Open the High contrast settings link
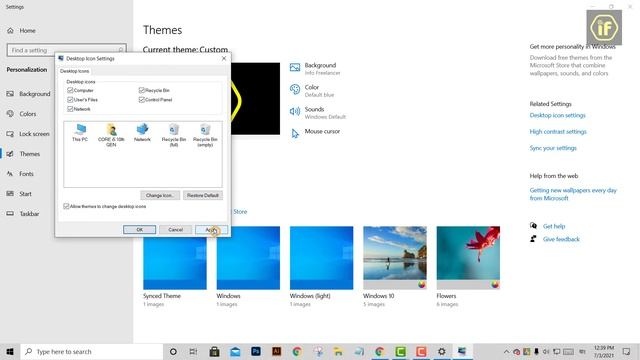The height and width of the screenshot is (360, 640). click(558, 132)
